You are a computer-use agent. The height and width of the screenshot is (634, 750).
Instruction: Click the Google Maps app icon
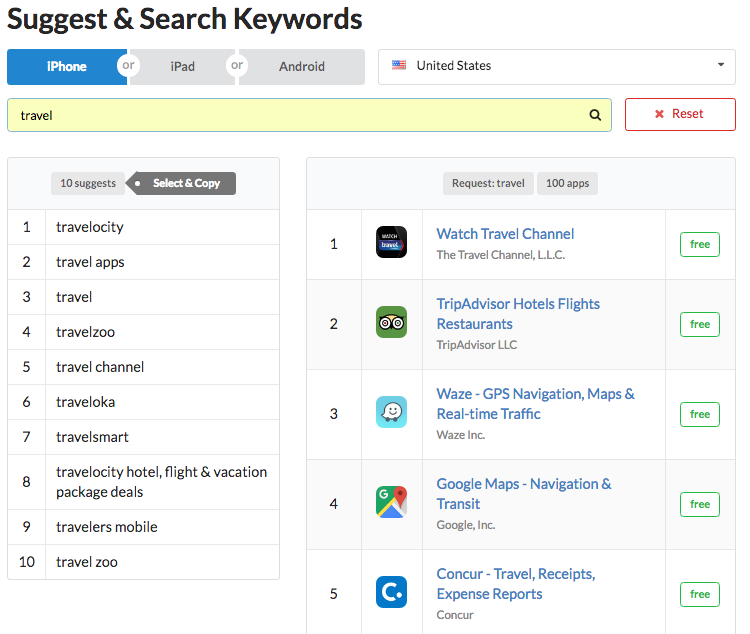pos(392,503)
